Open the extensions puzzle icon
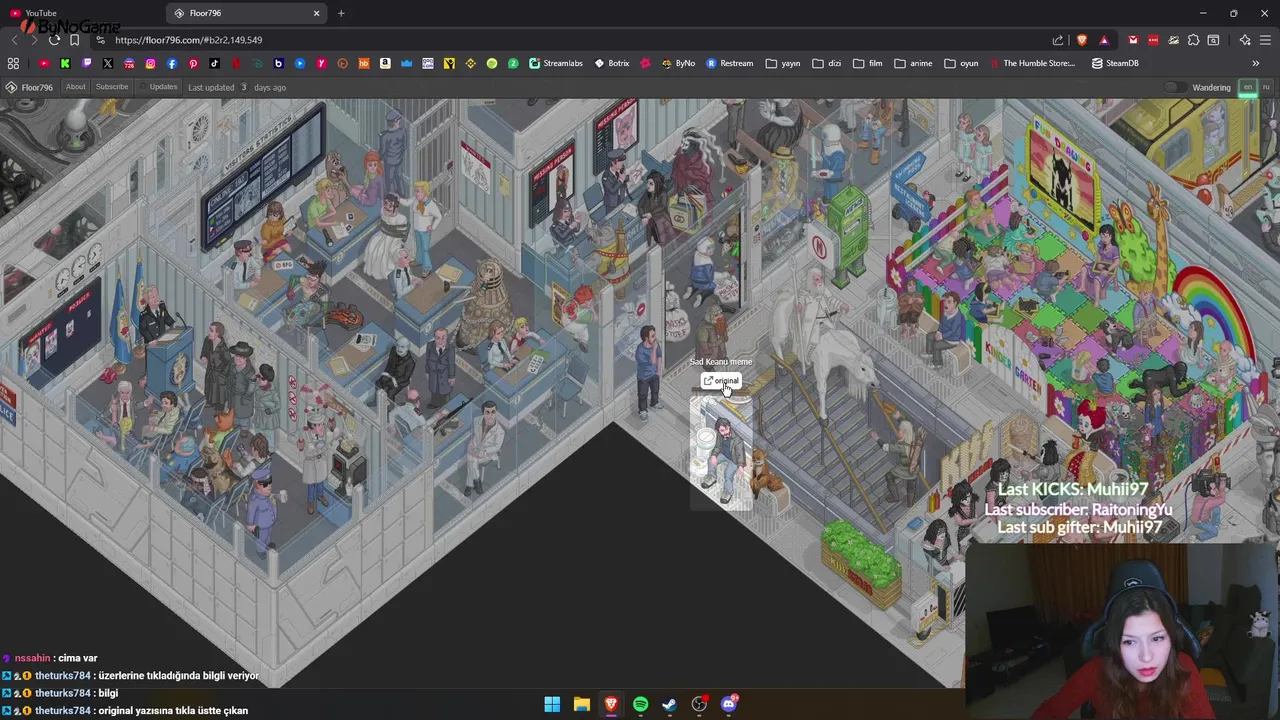 coord(1193,40)
